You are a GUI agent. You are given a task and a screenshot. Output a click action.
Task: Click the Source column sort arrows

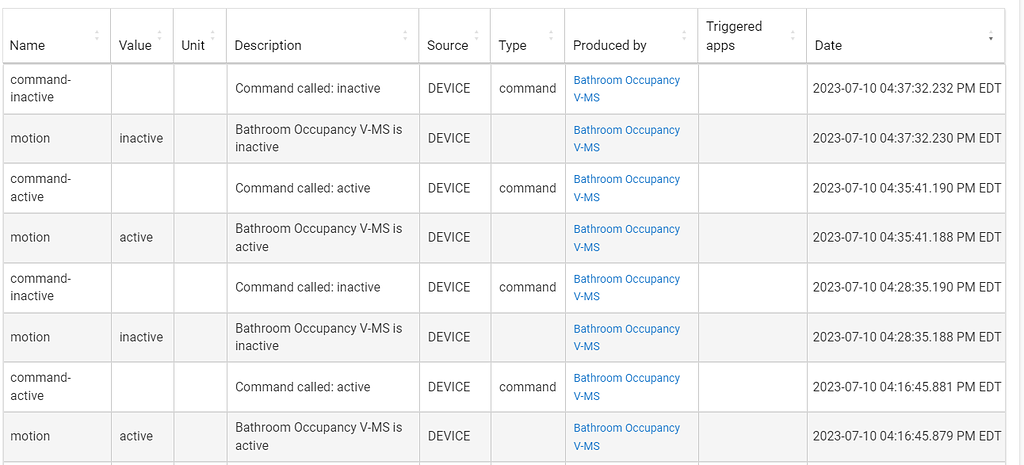pyautogui.click(x=478, y=36)
